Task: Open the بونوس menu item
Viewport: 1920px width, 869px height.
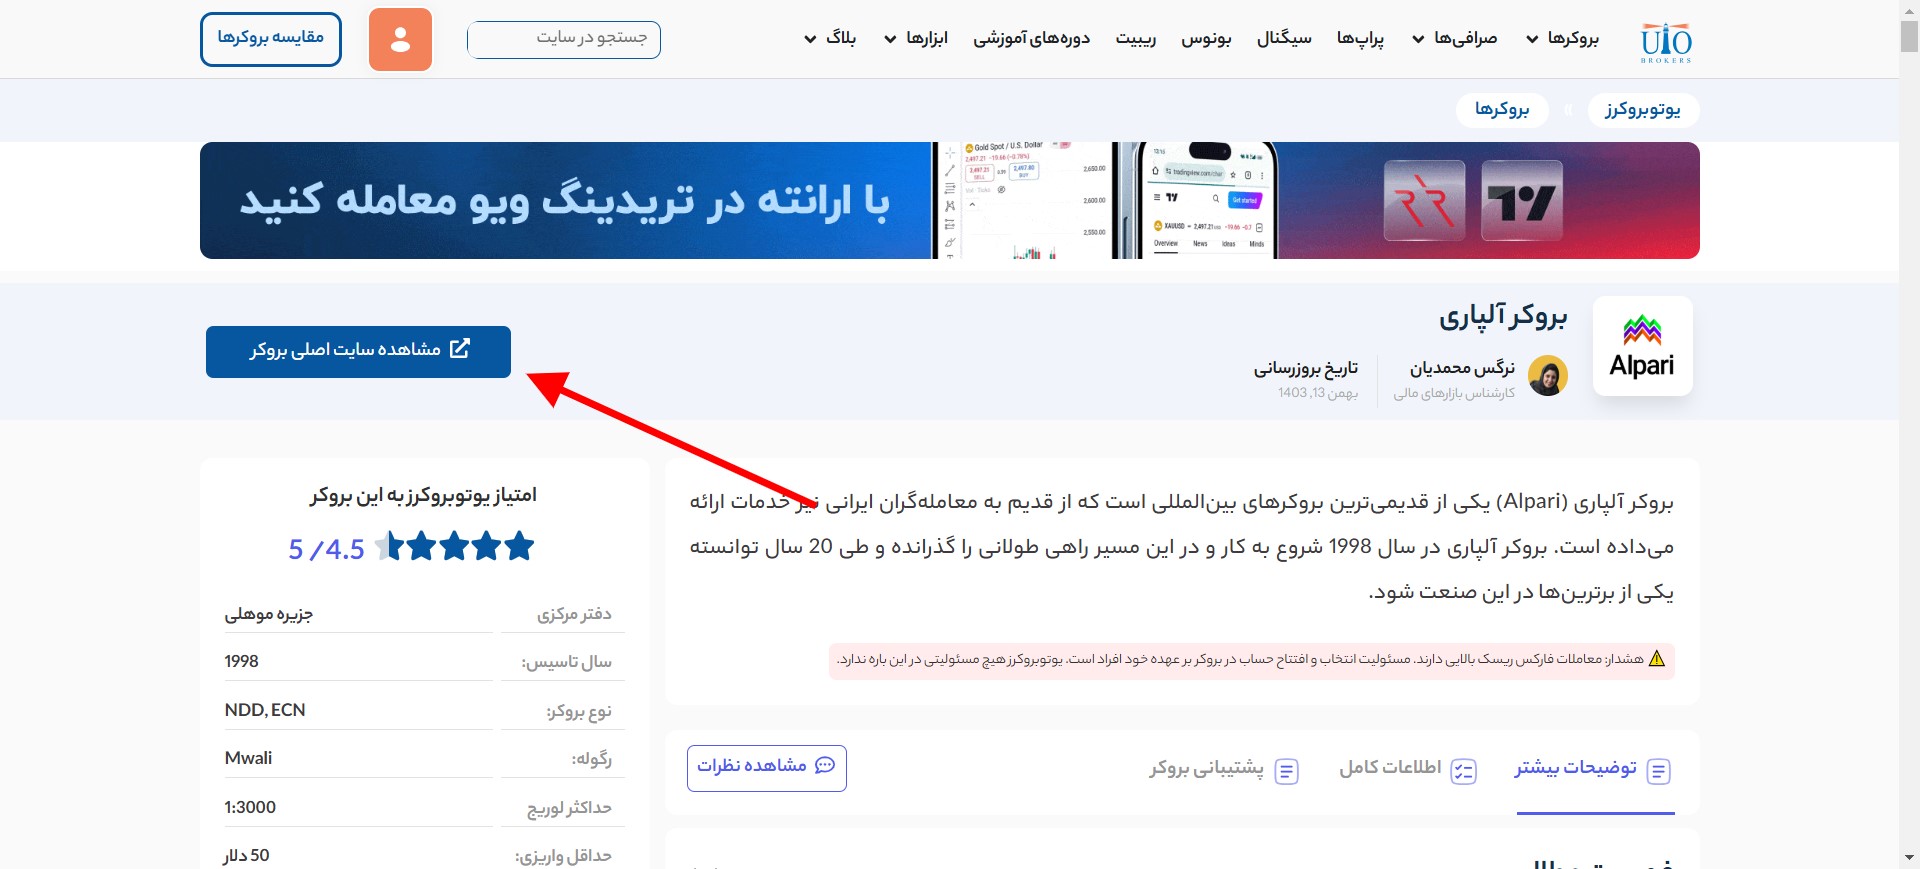Action: pos(1206,38)
